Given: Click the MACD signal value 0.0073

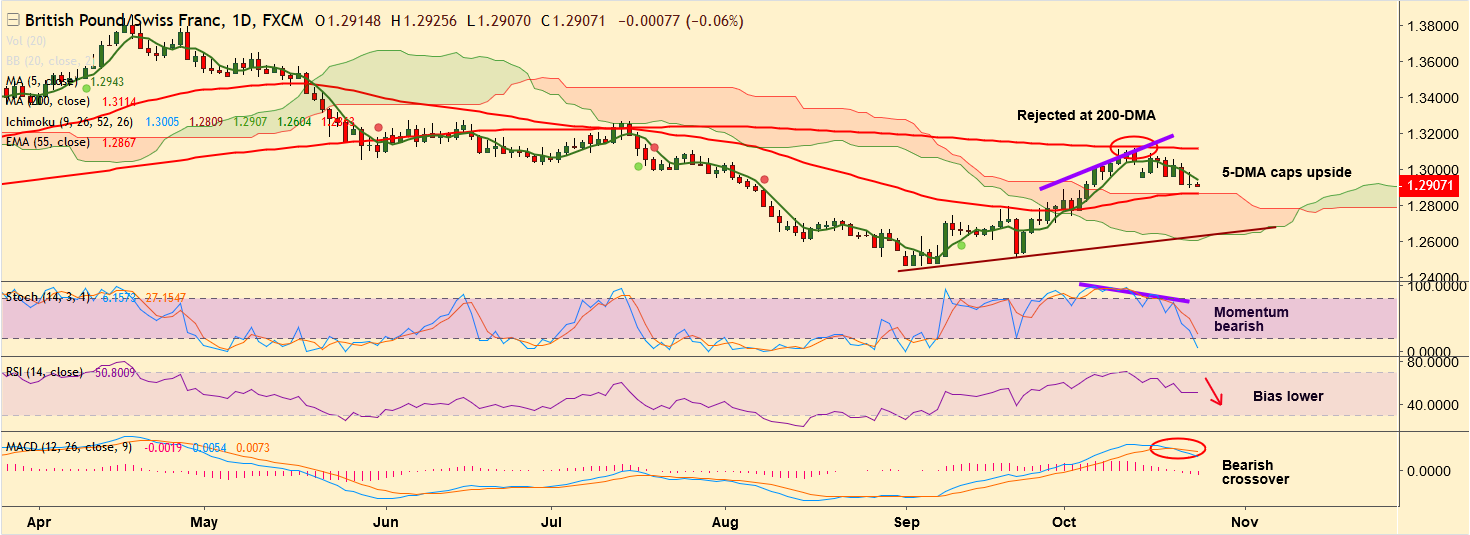Looking at the screenshot, I should (x=254, y=447).
